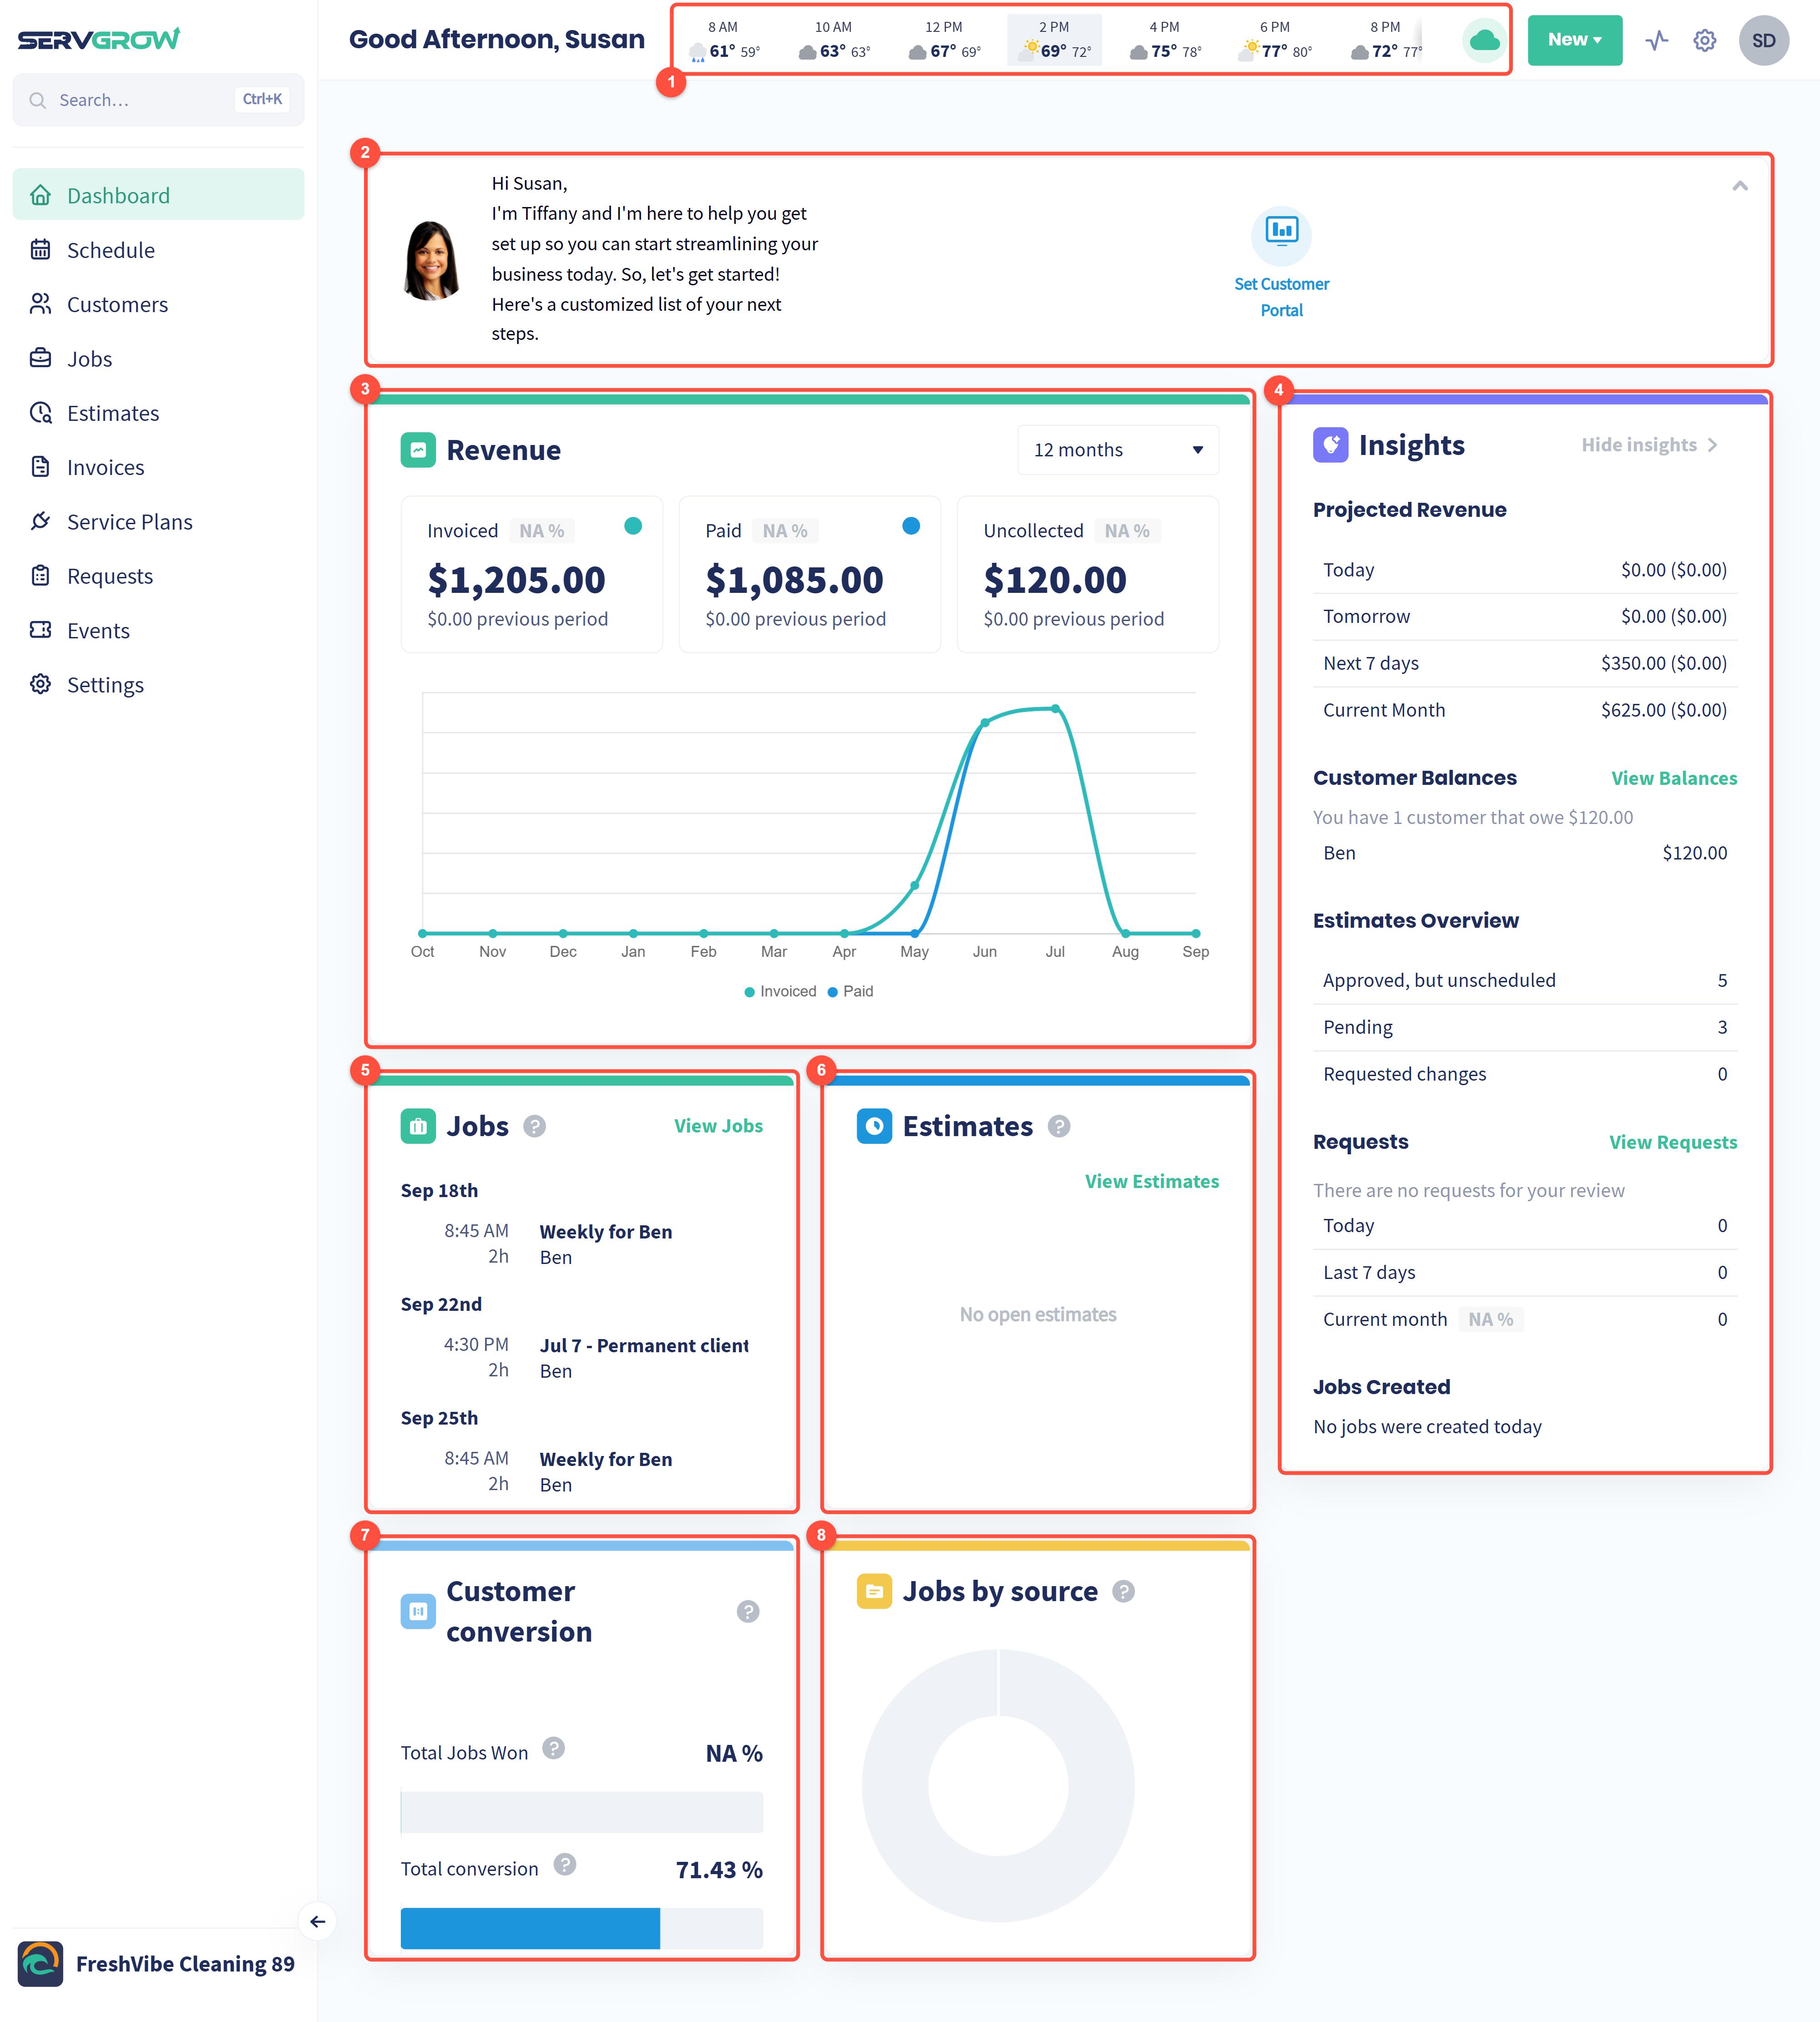Open the 12 months period dropdown
This screenshot has height=2022, width=1820.
tap(1118, 450)
